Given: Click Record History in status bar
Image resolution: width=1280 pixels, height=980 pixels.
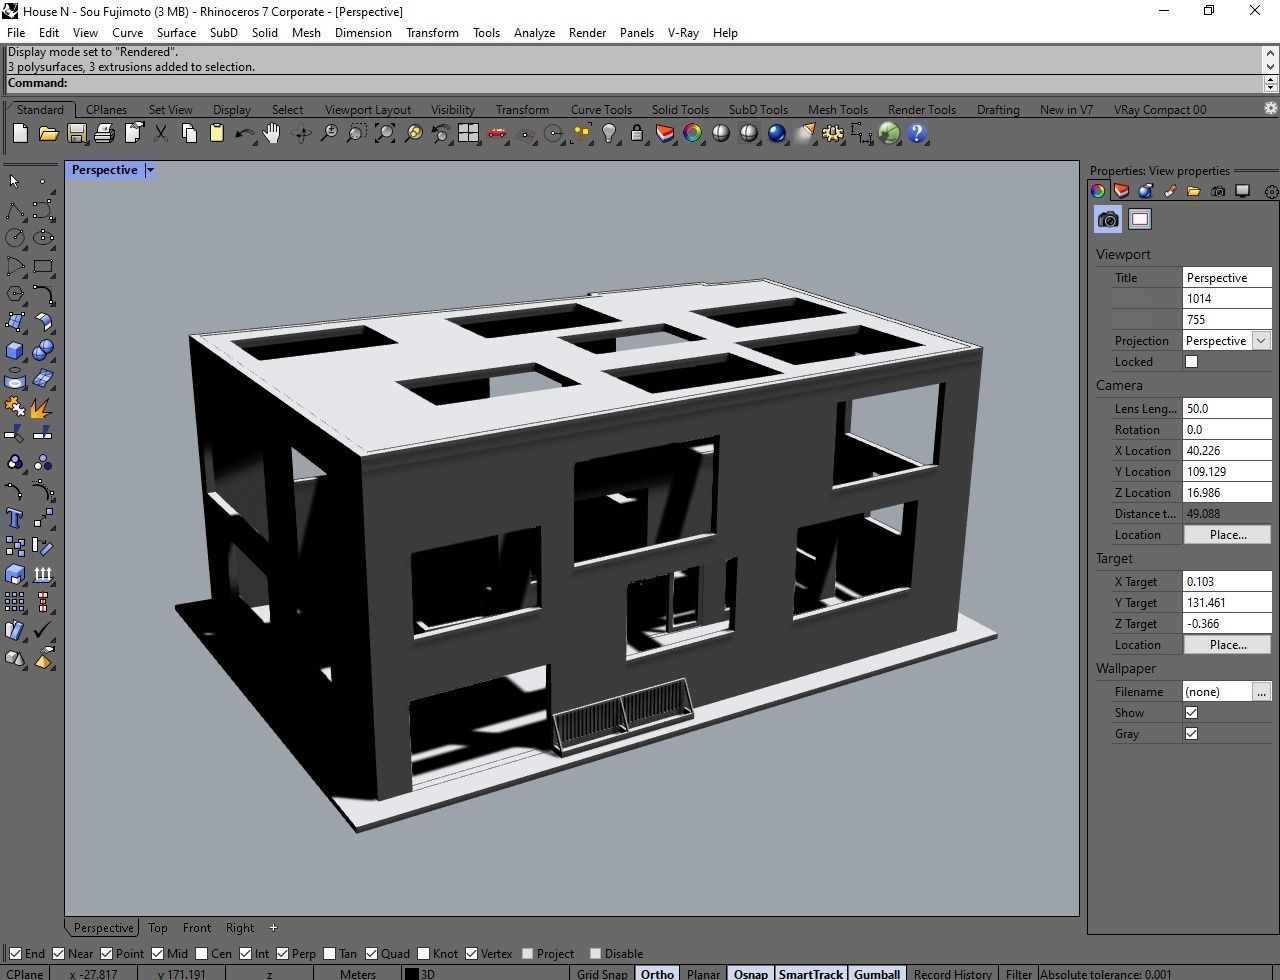Looking at the screenshot, I should pyautogui.click(x=952, y=974).
